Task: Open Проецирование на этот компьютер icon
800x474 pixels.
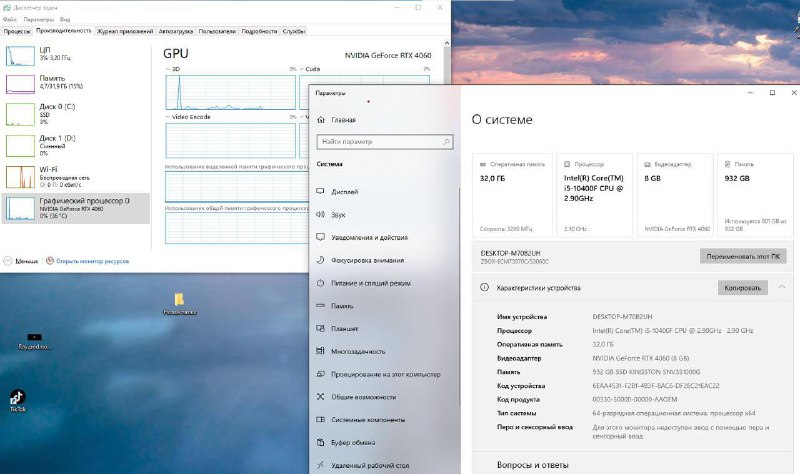Action: pos(320,374)
